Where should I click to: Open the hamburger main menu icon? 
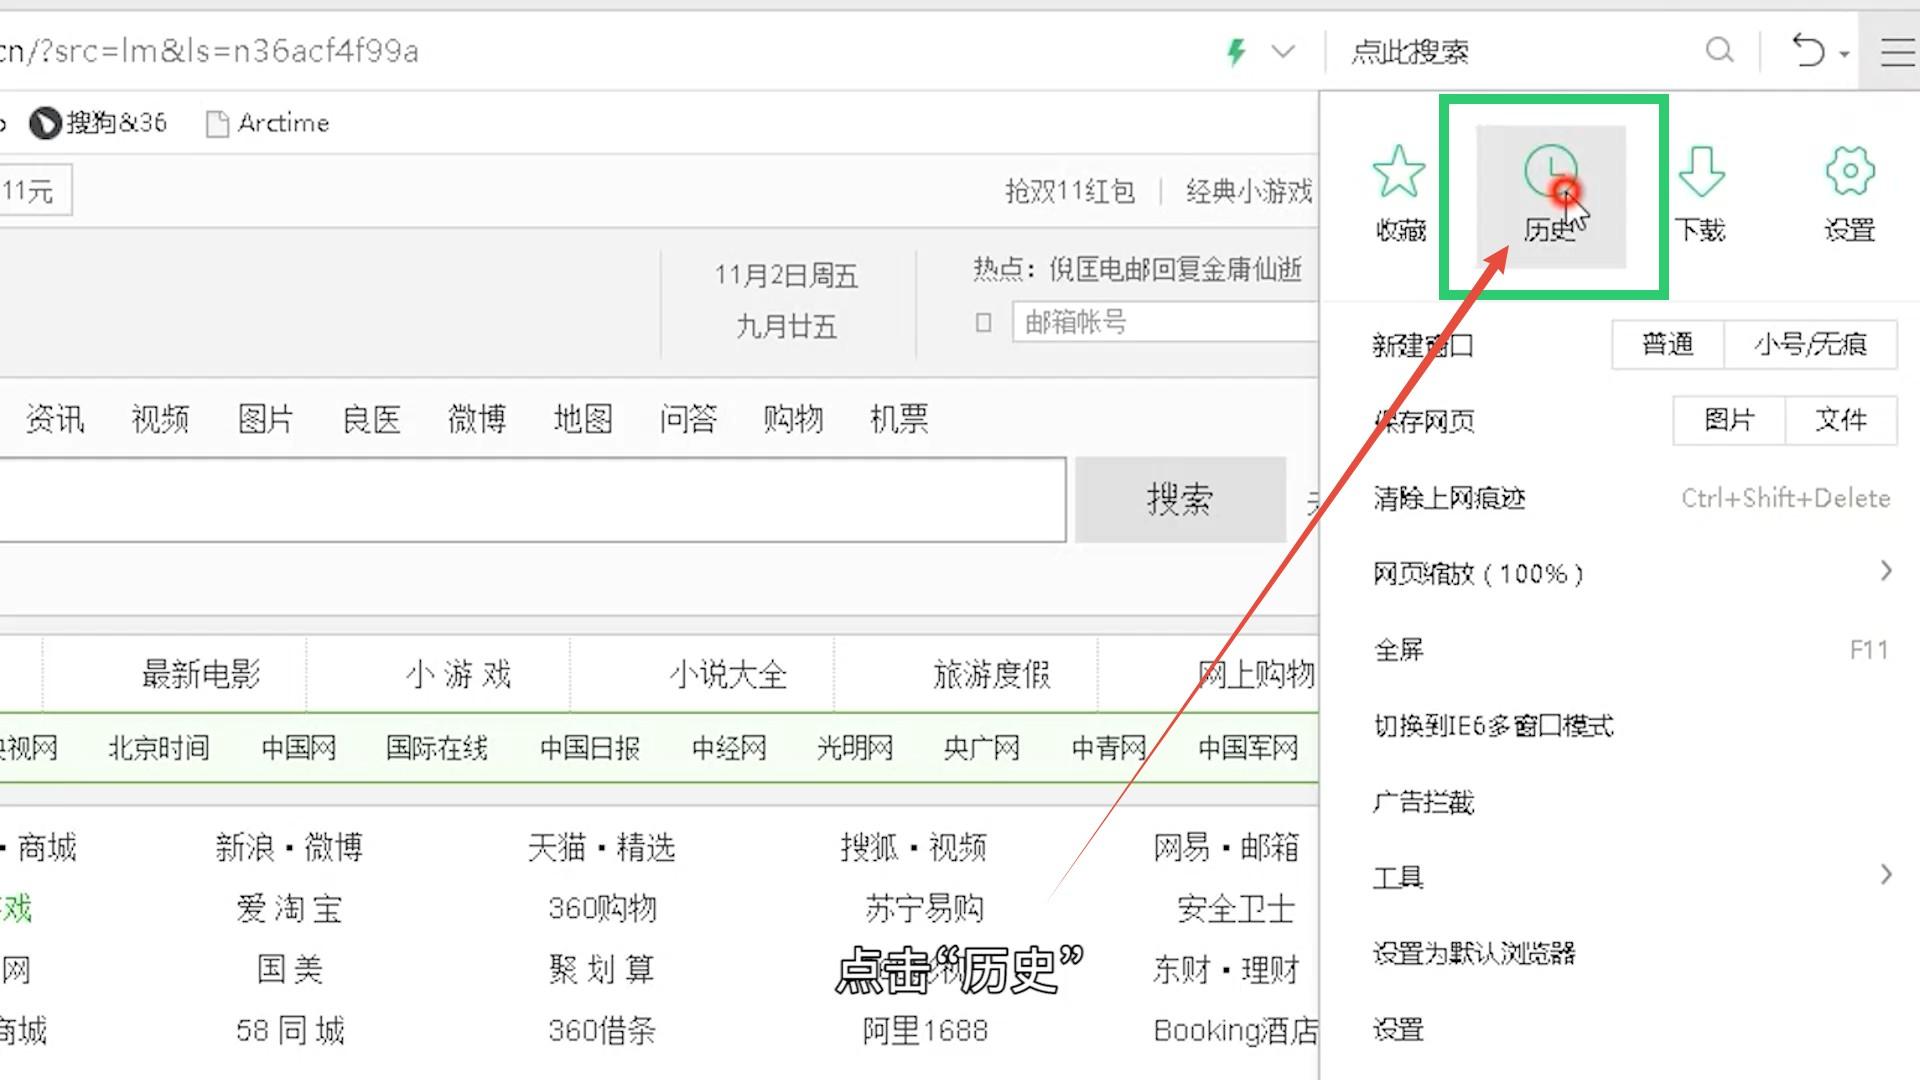(1896, 51)
